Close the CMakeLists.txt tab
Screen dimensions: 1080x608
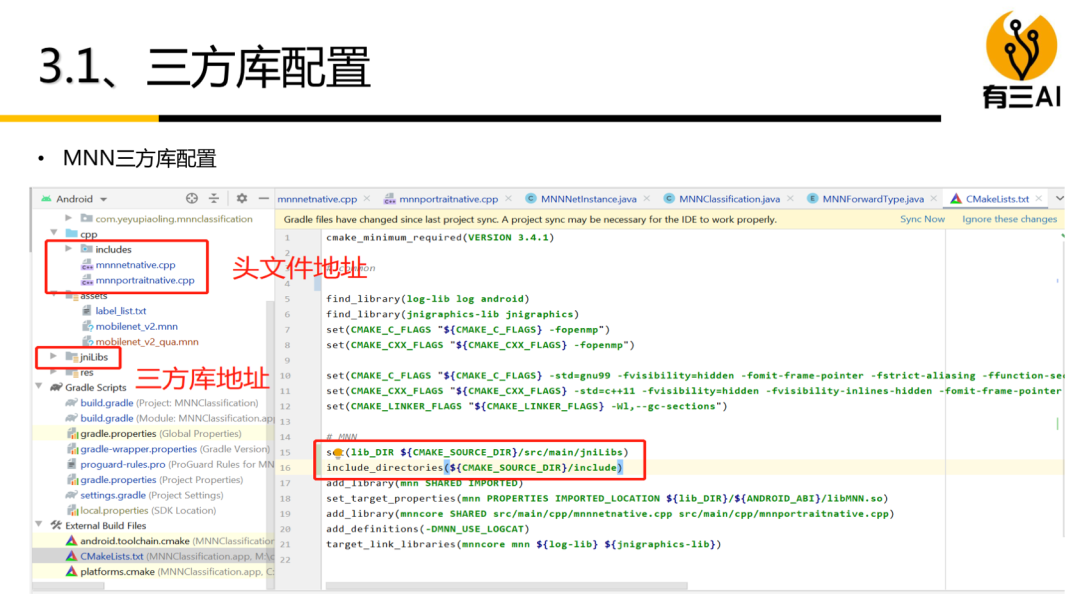pos(1039,198)
